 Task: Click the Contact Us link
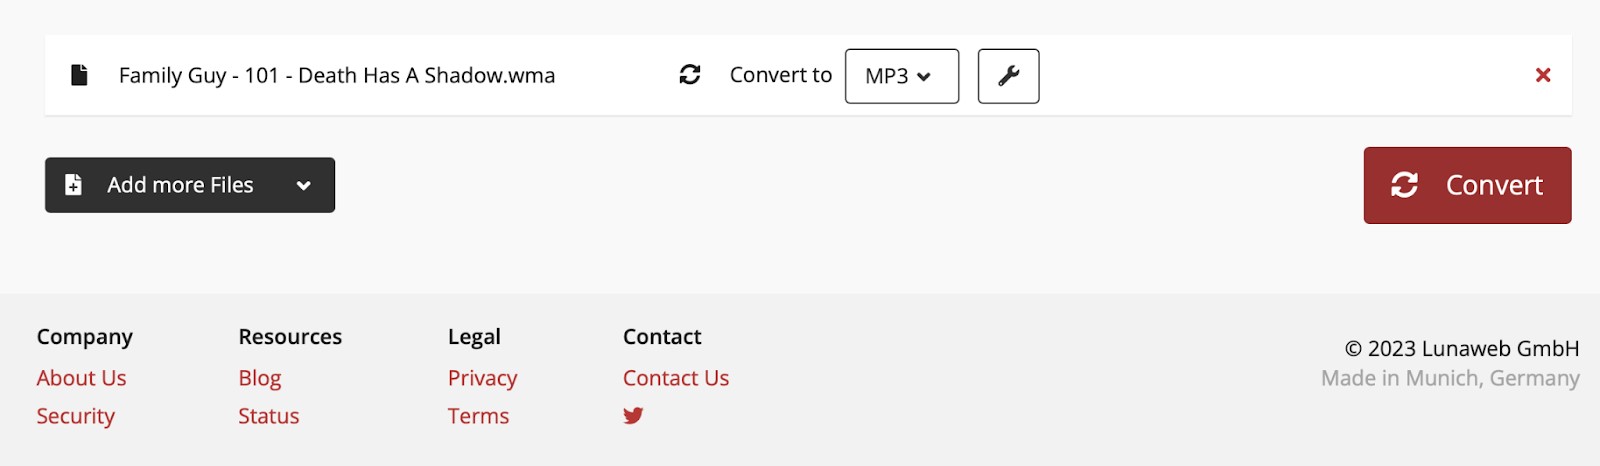[676, 378]
